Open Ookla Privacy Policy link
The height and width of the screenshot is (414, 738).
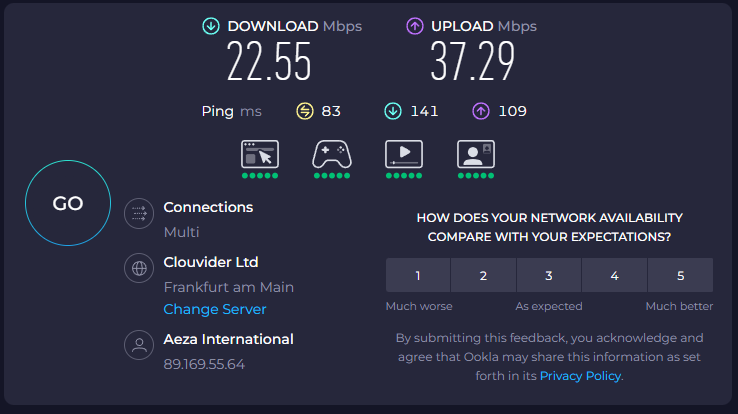(580, 376)
